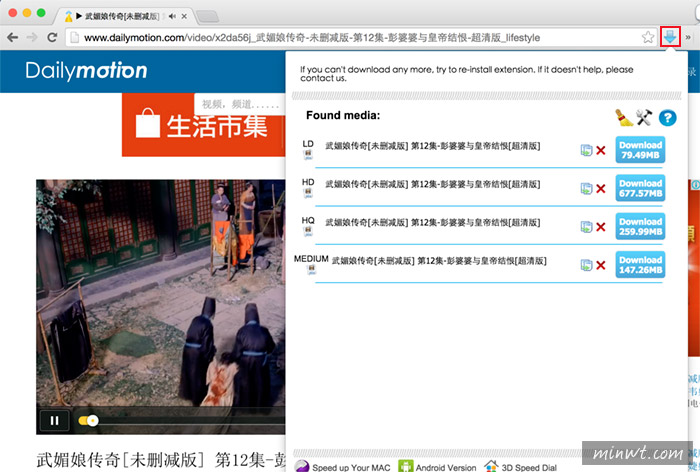Copy link for the LD media row

click(586, 150)
